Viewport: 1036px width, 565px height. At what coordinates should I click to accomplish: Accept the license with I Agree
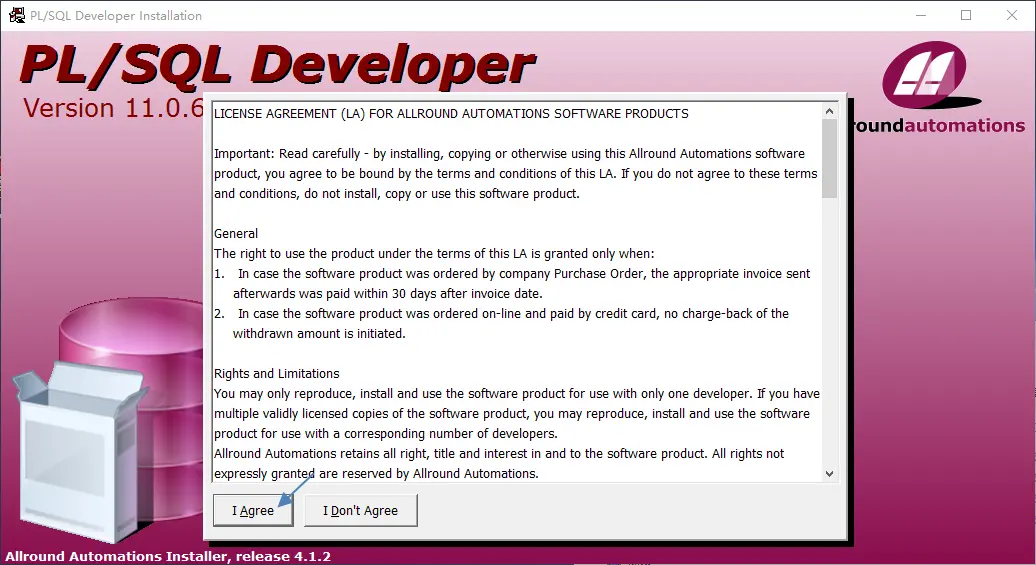[253, 510]
